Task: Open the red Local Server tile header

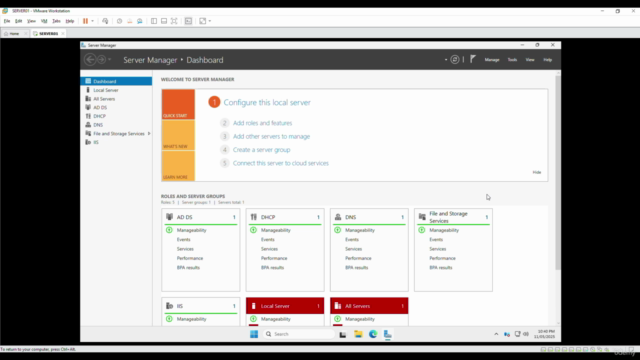Action: coord(285,306)
